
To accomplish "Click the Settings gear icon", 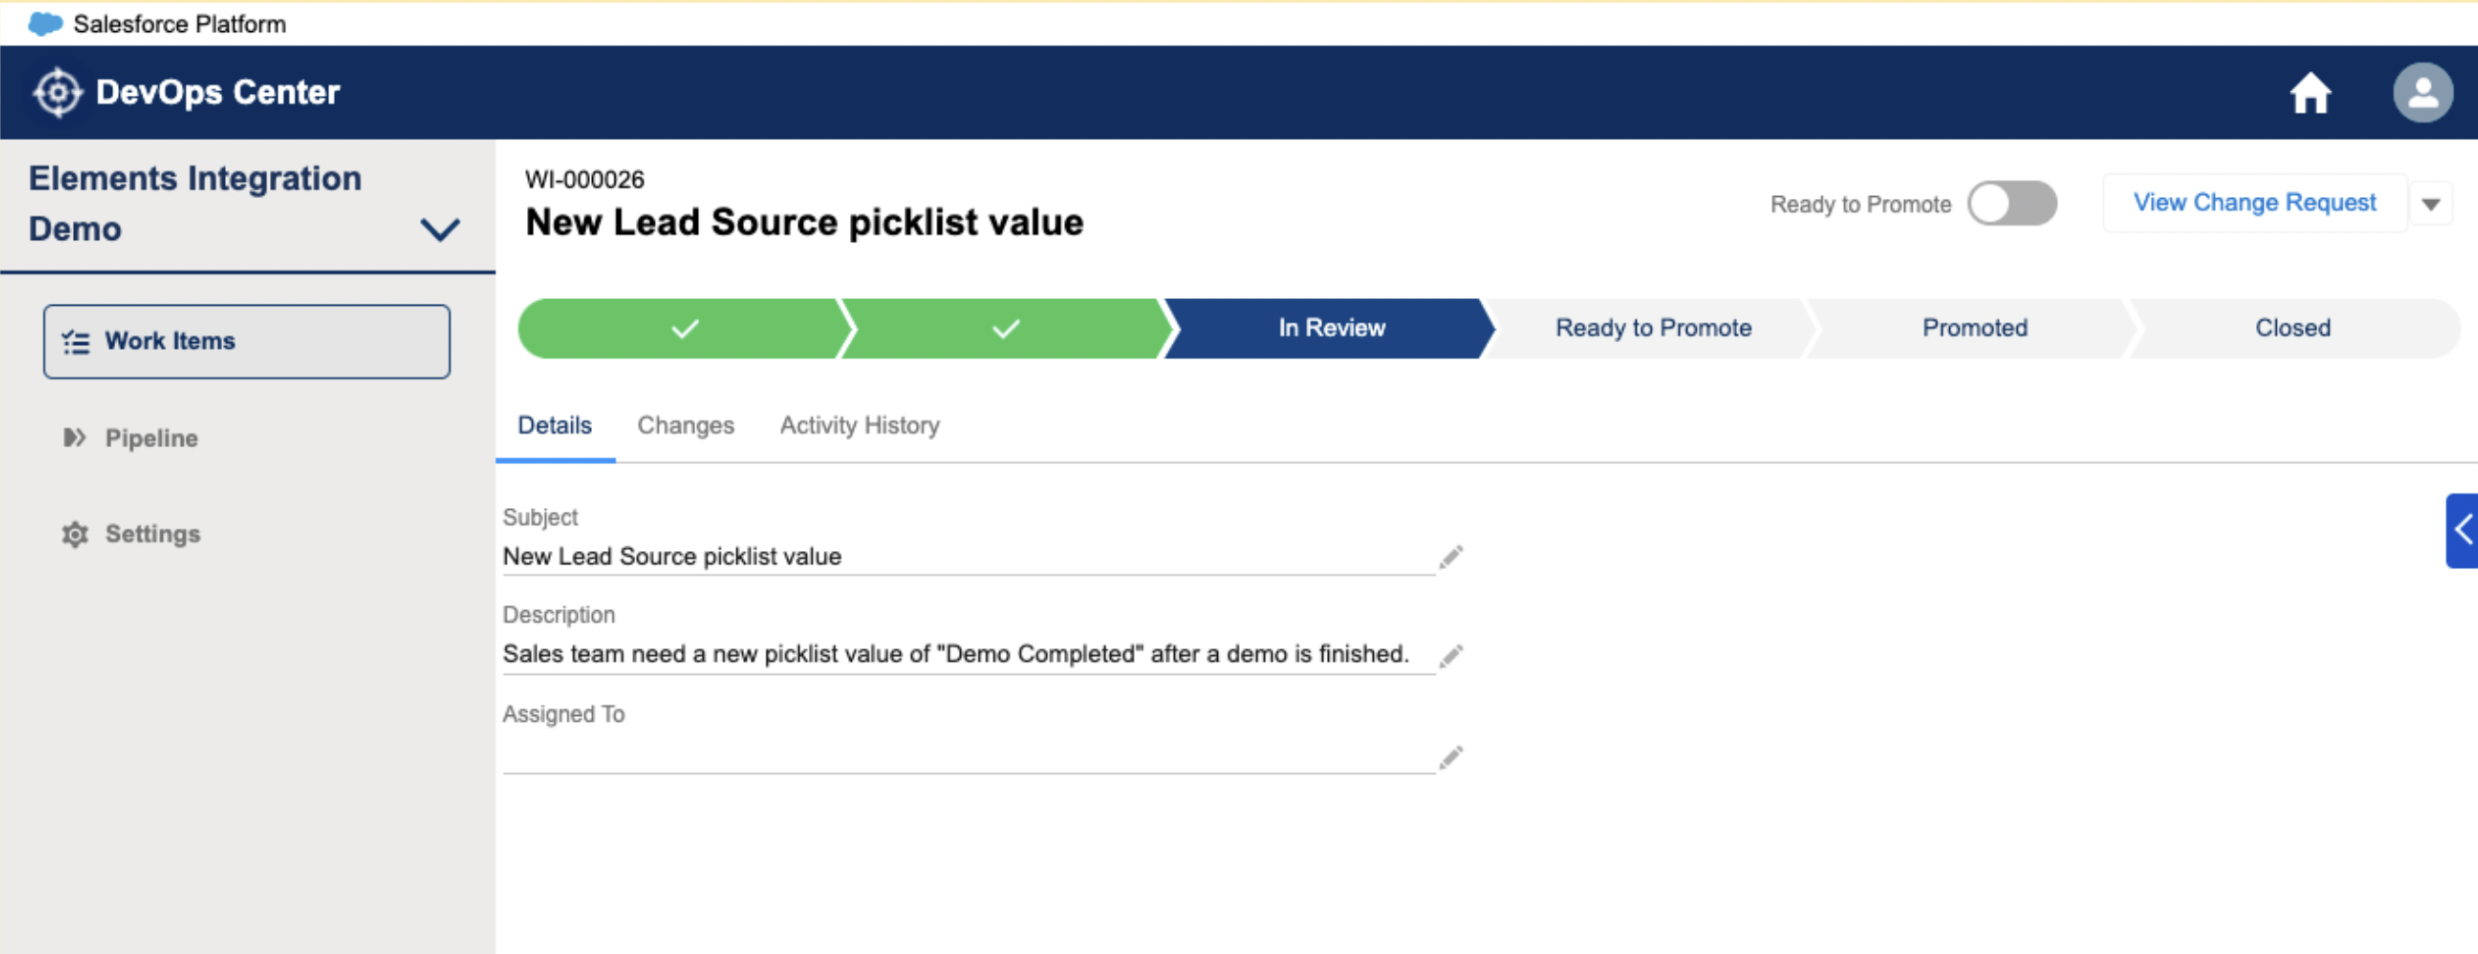I will [x=75, y=534].
